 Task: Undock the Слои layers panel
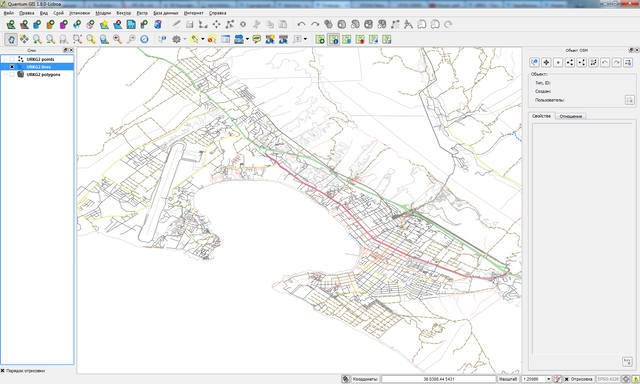pos(65,50)
